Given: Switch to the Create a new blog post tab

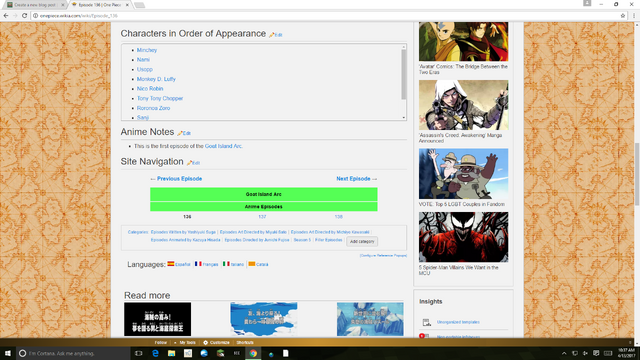Looking at the screenshot, I should pyautogui.click(x=35, y=5).
